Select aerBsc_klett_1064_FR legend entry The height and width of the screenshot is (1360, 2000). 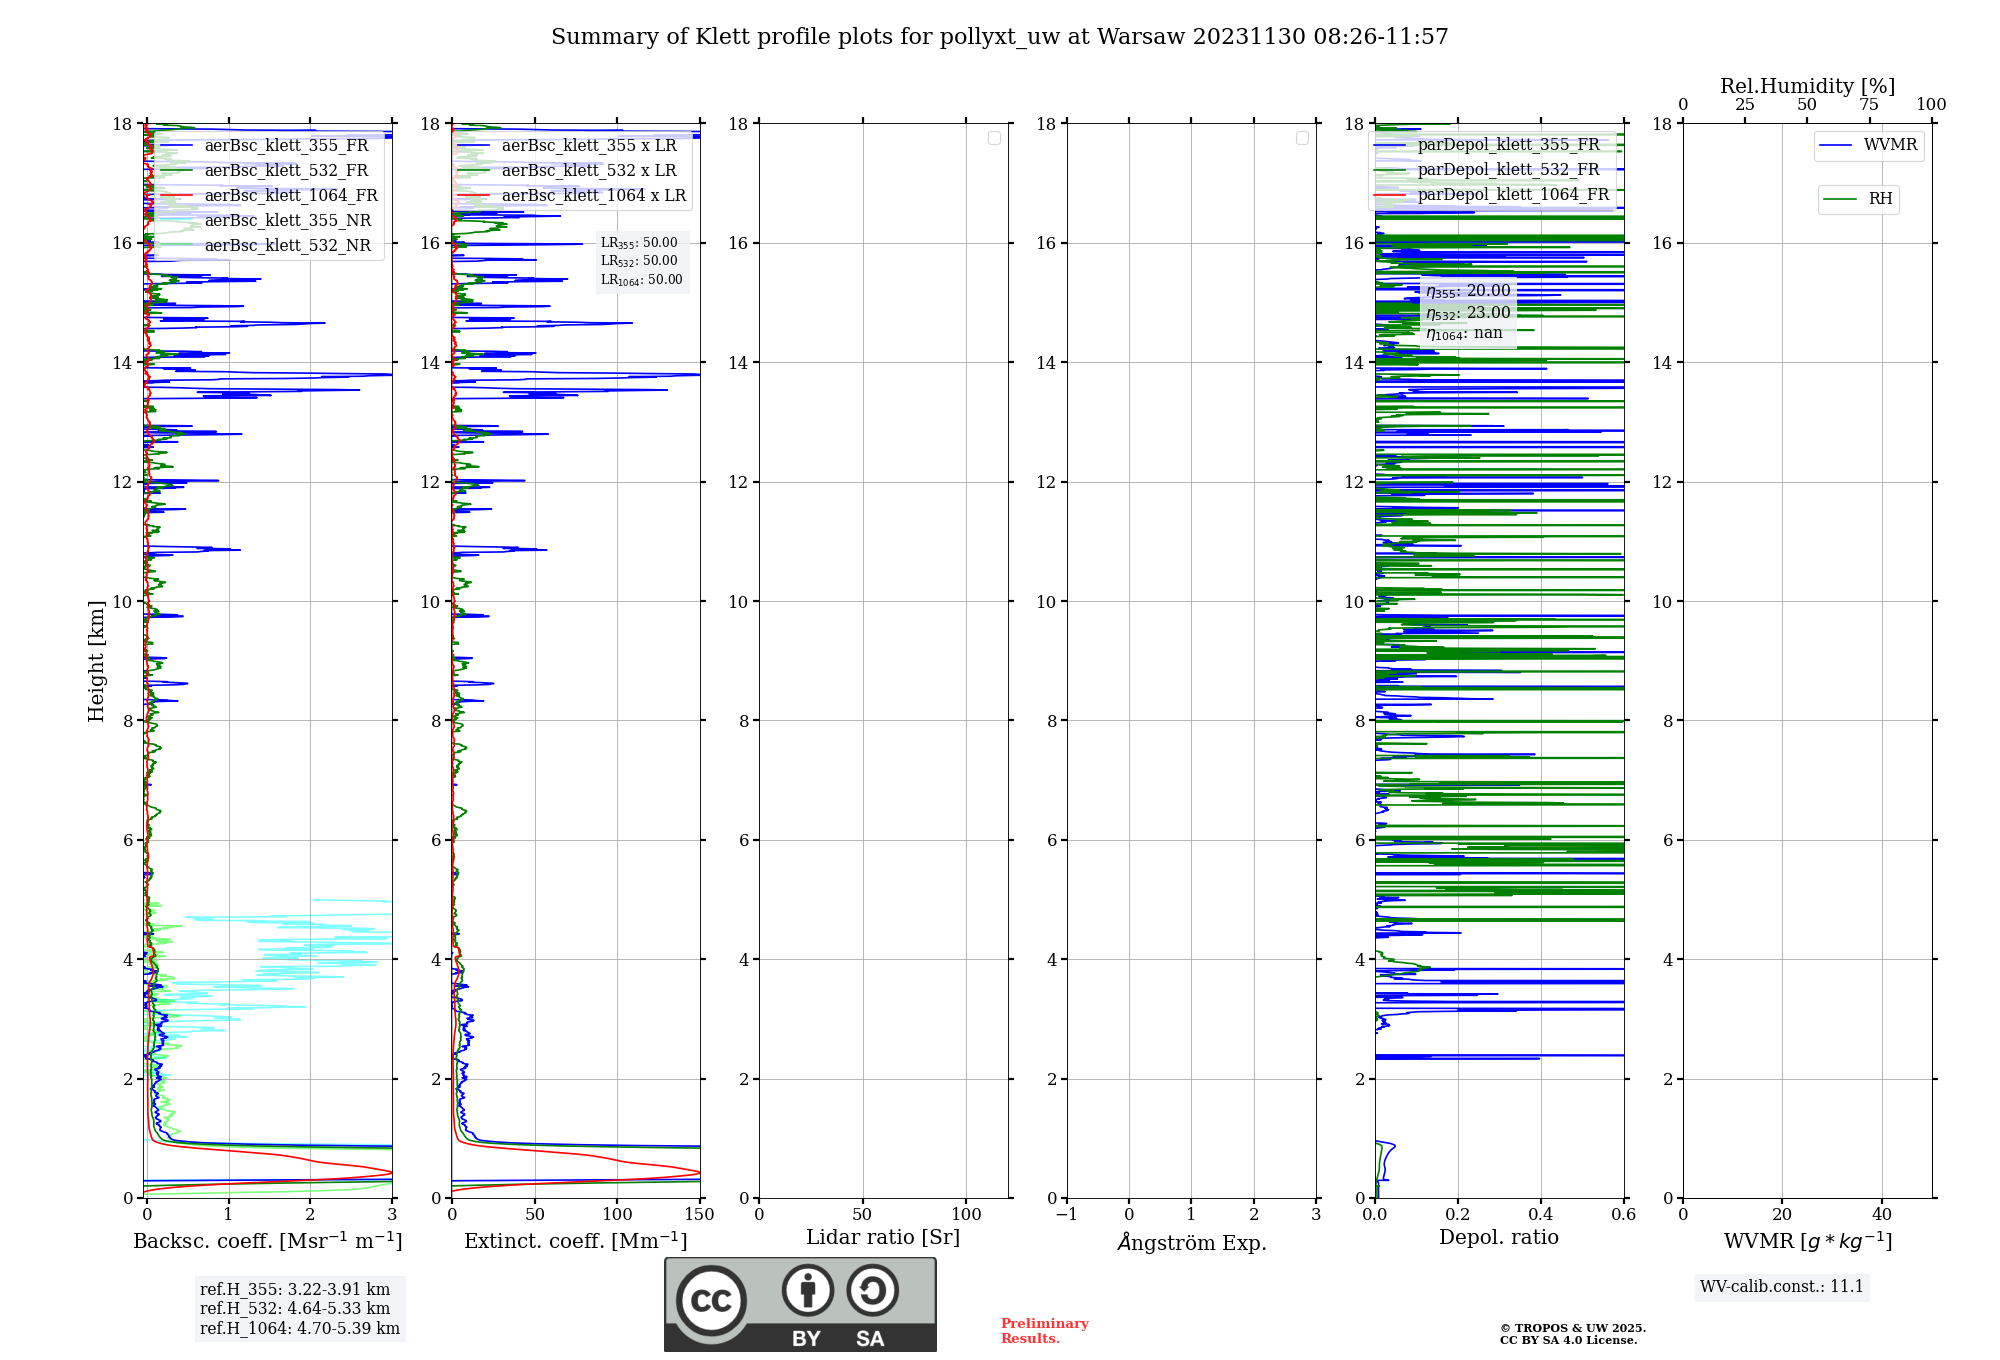290,196
